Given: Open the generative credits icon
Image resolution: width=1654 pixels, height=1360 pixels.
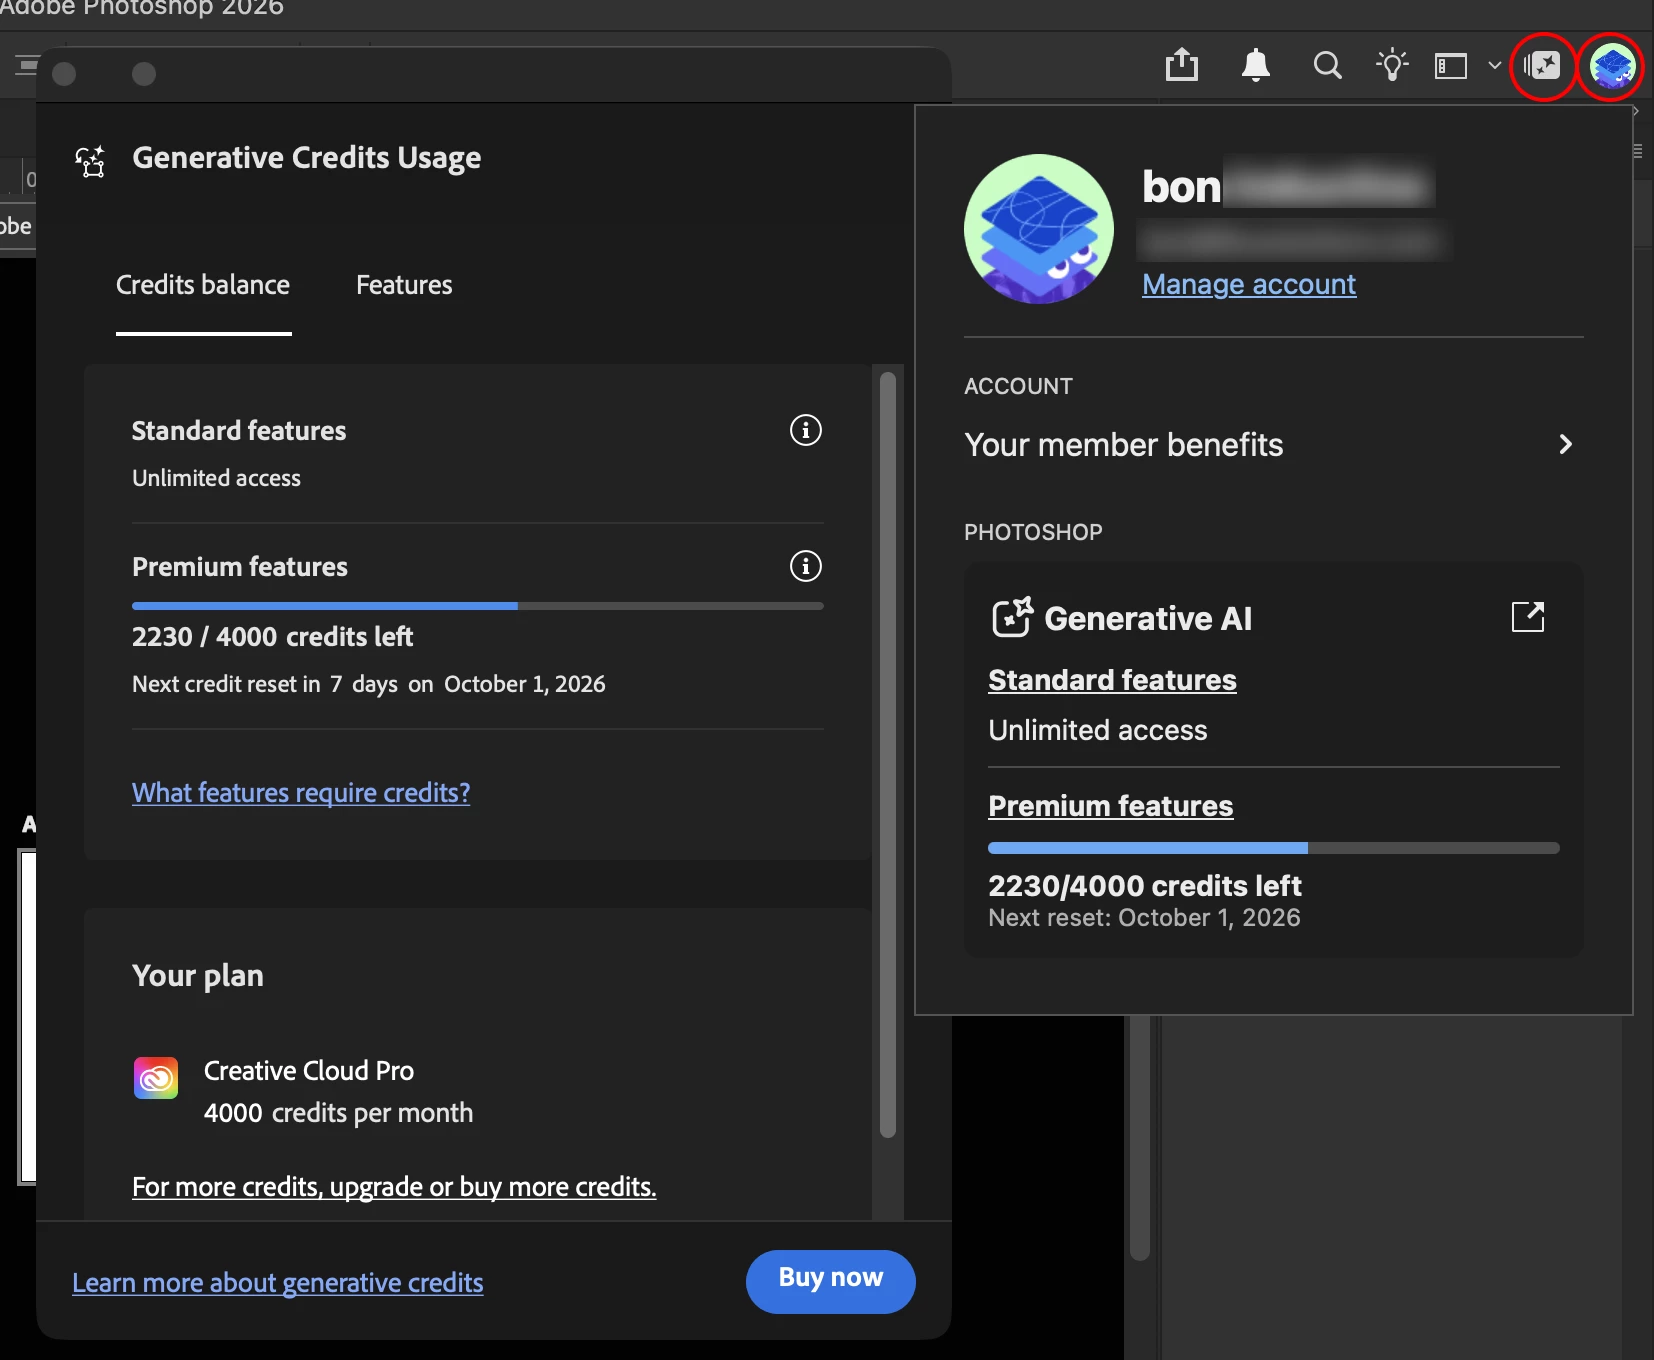Looking at the screenshot, I should [x=1542, y=66].
